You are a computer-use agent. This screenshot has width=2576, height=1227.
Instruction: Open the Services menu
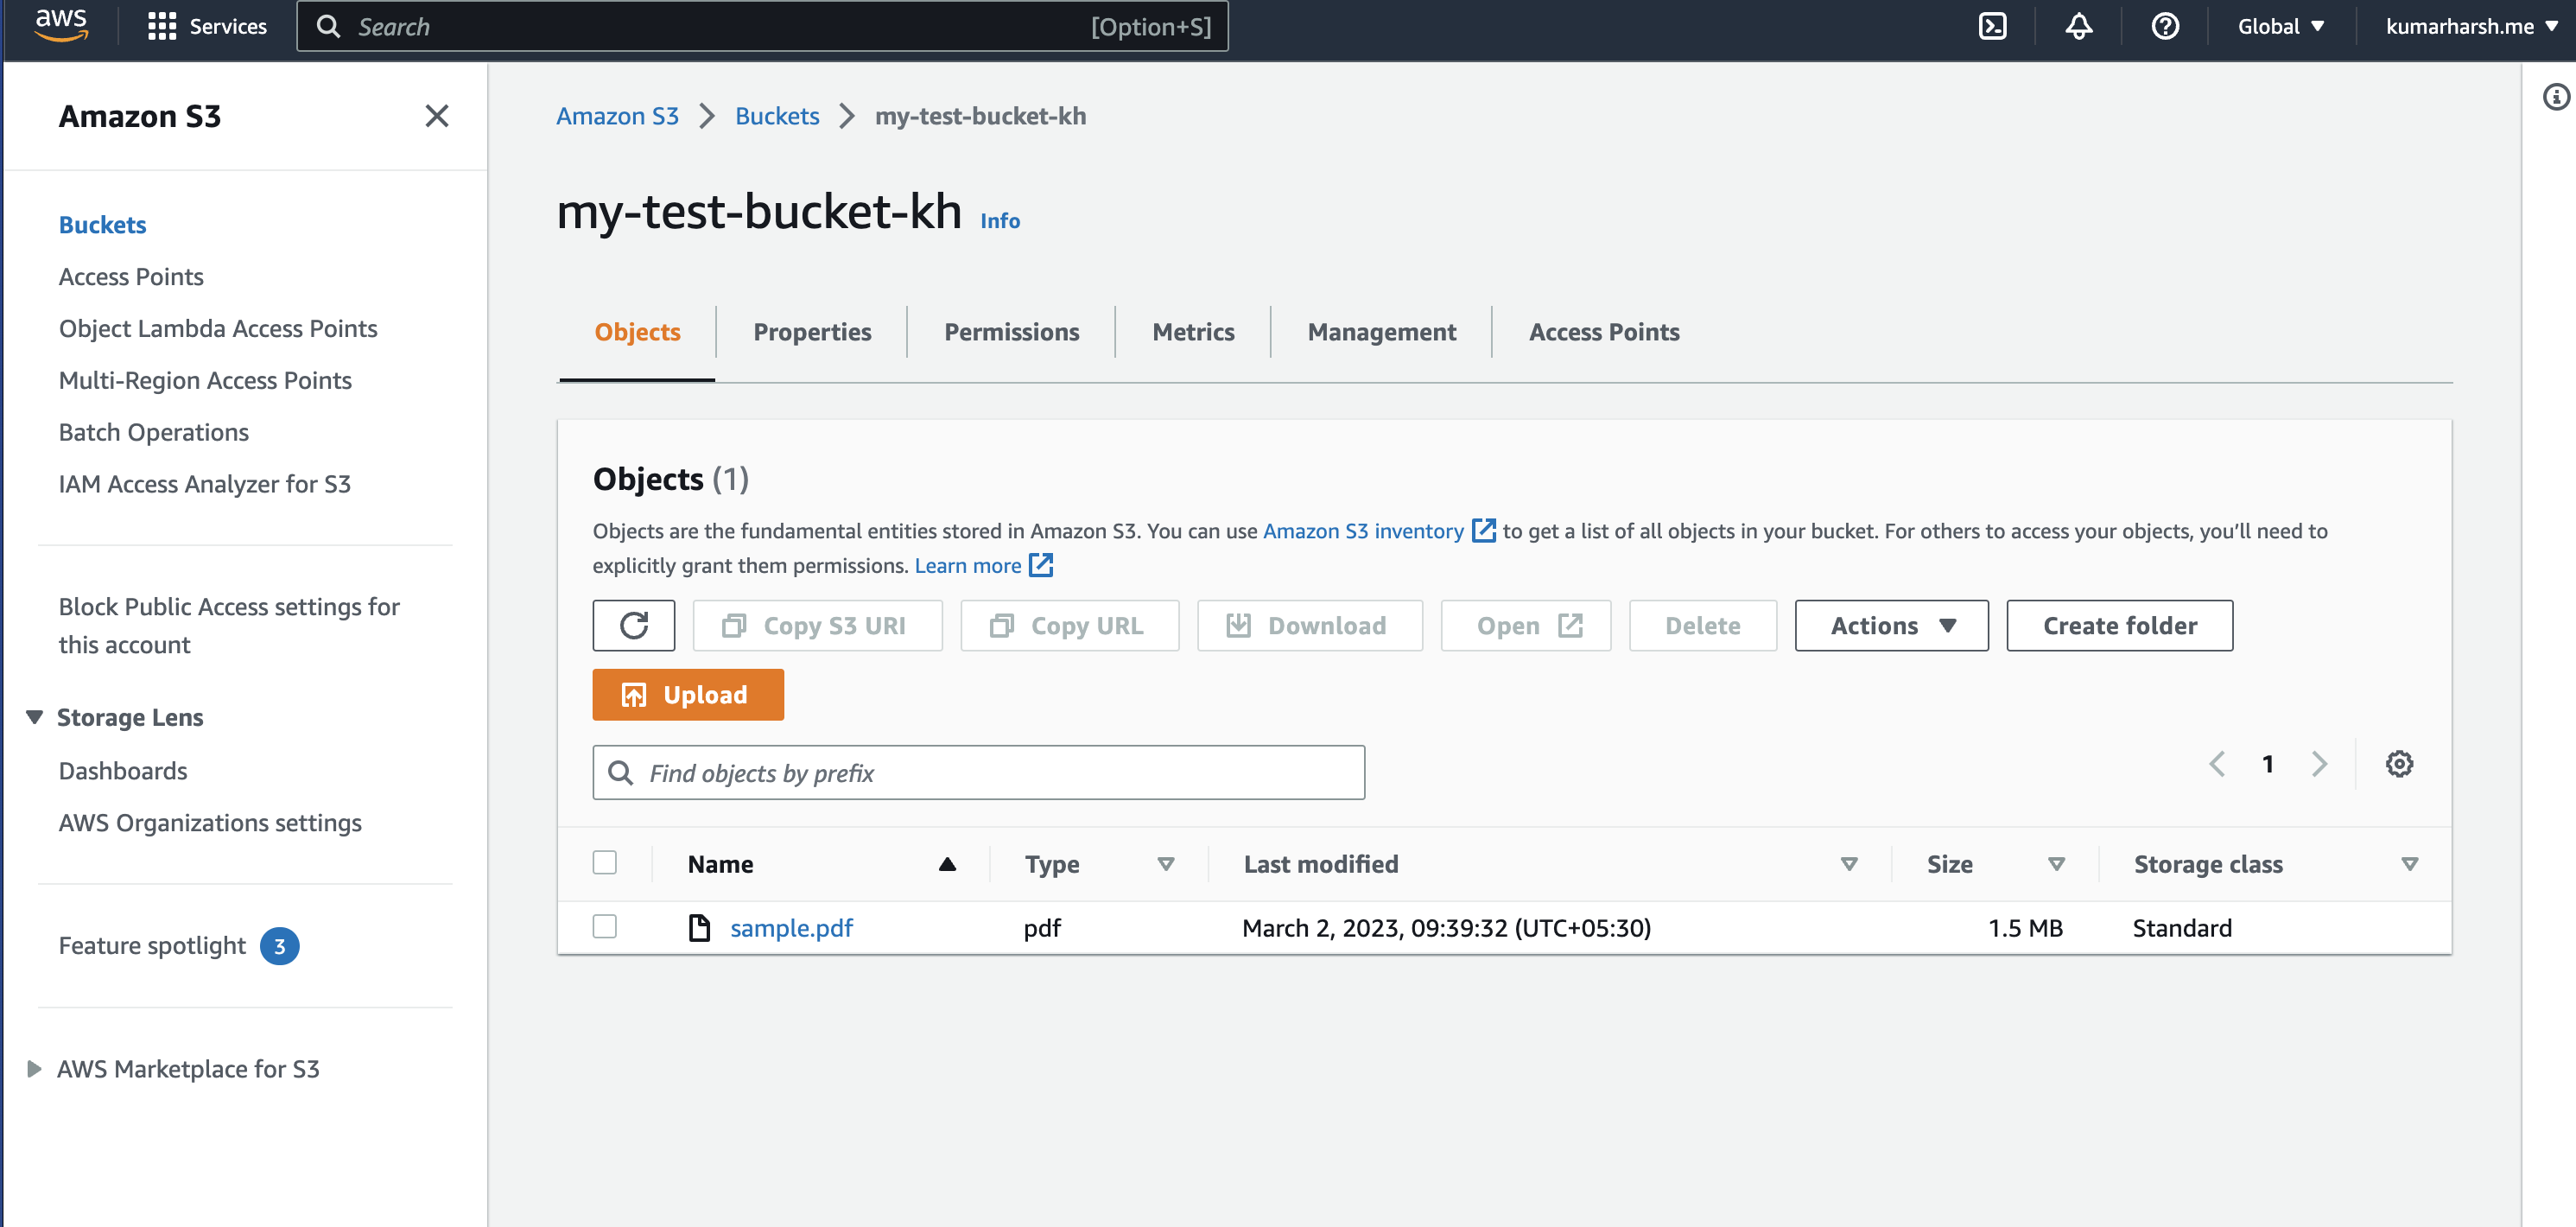[206, 26]
